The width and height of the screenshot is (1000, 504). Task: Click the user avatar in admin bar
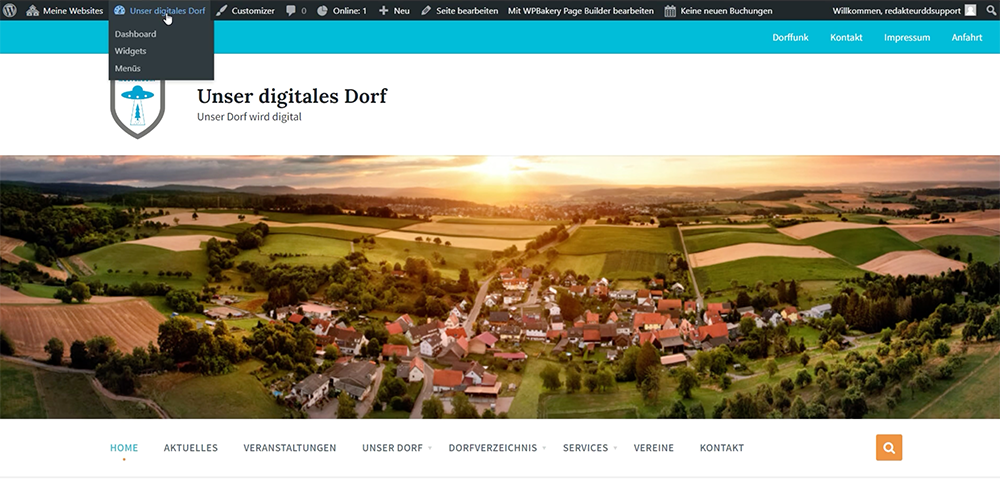(970, 10)
